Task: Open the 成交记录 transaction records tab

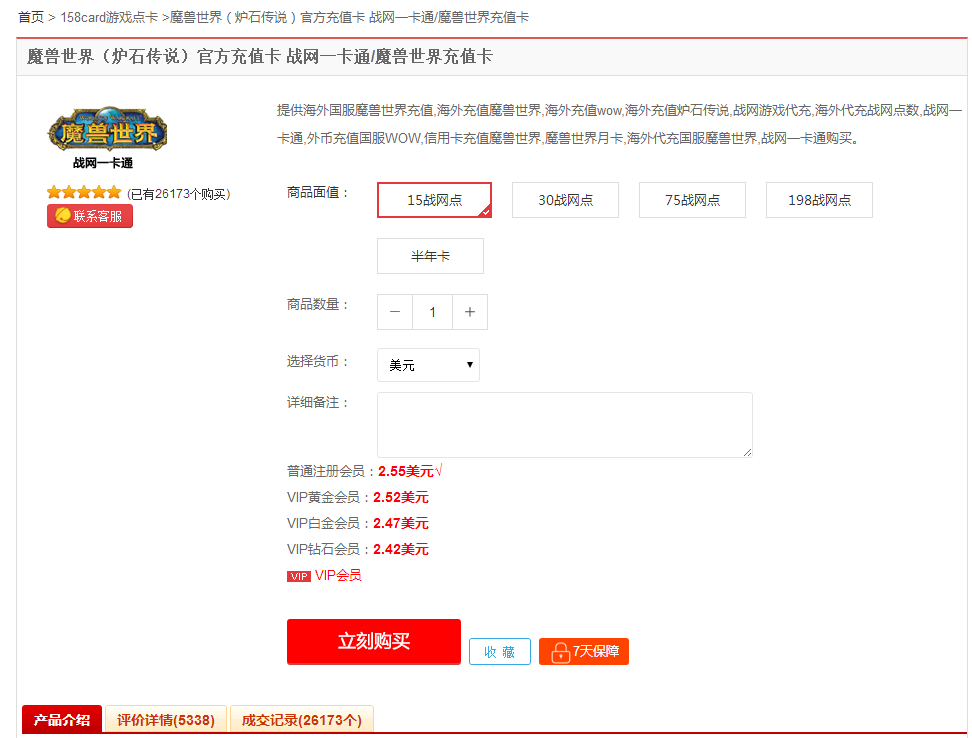Action: click(302, 719)
